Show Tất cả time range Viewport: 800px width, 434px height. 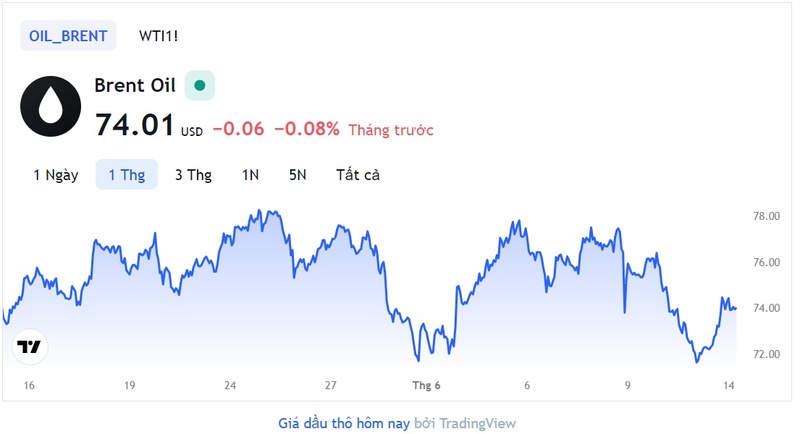358,175
